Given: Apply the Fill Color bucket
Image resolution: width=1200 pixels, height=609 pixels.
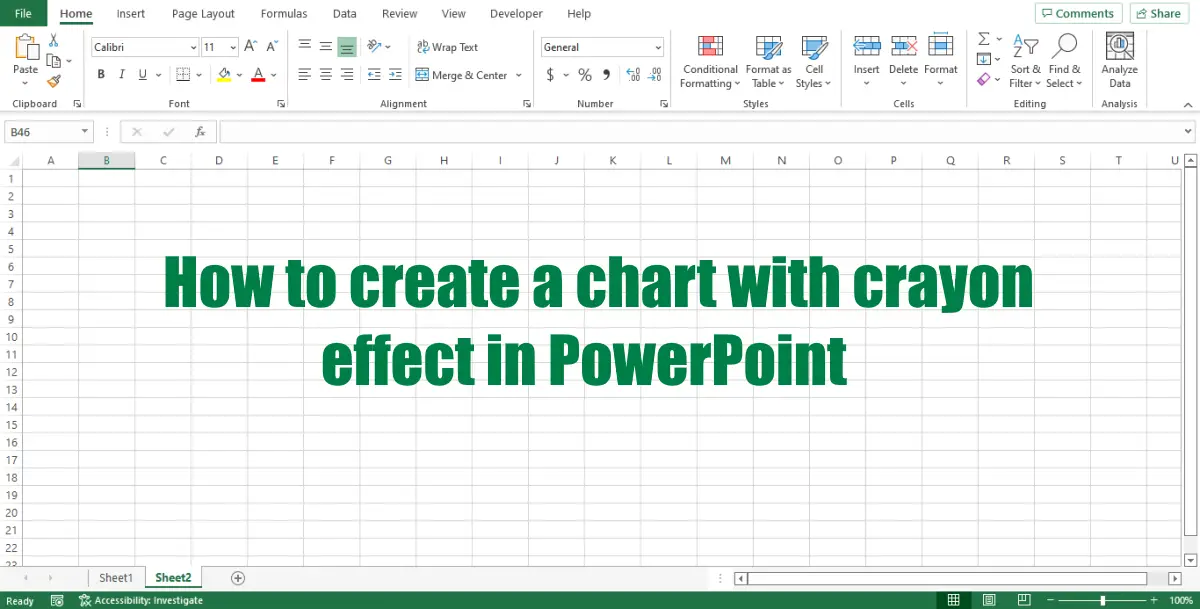Looking at the screenshot, I should tap(224, 75).
